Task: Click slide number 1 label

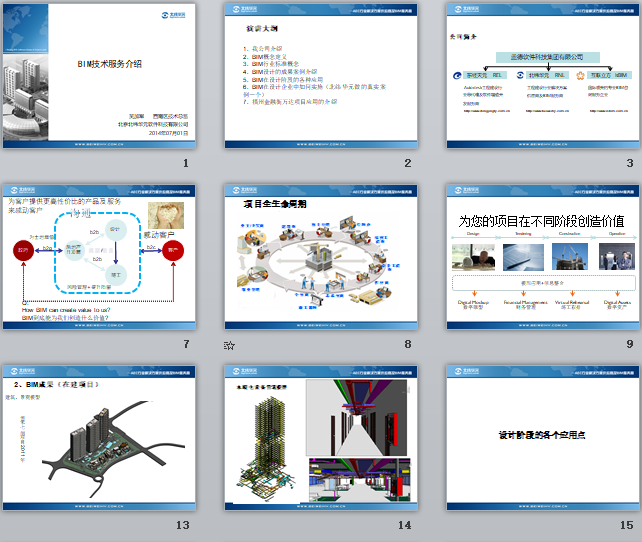Action: (186, 163)
